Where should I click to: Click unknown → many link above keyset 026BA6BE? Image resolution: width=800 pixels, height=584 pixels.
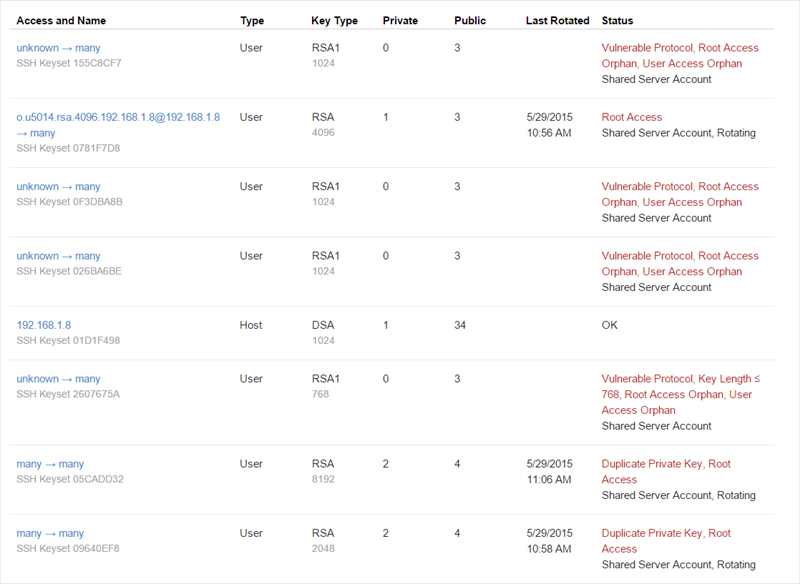point(58,256)
